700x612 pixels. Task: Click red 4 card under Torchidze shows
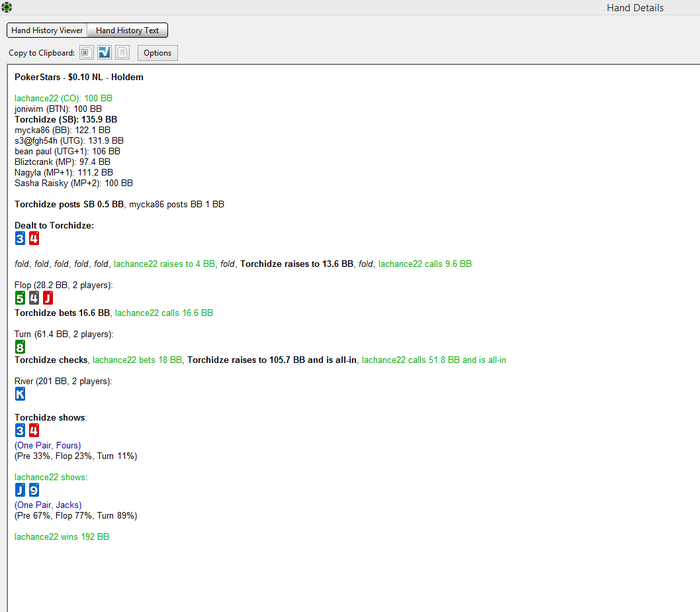[34, 431]
